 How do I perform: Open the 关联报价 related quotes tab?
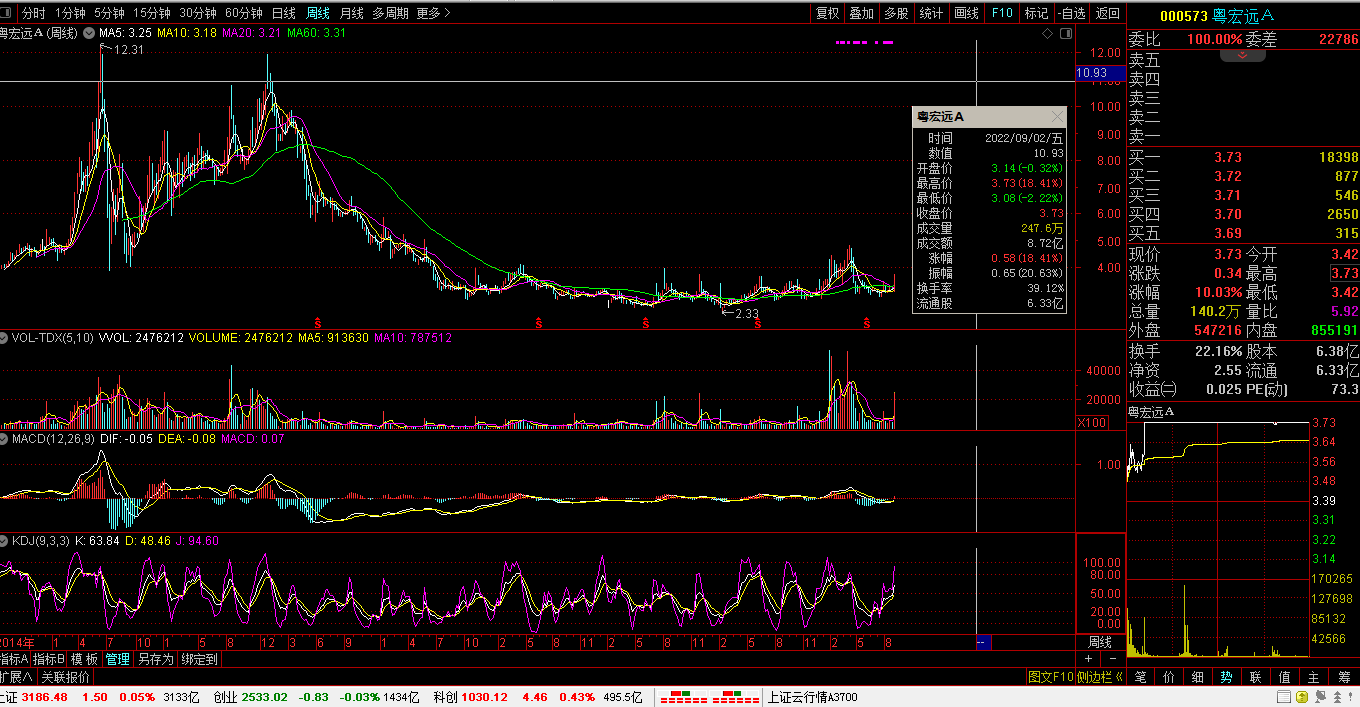point(65,677)
